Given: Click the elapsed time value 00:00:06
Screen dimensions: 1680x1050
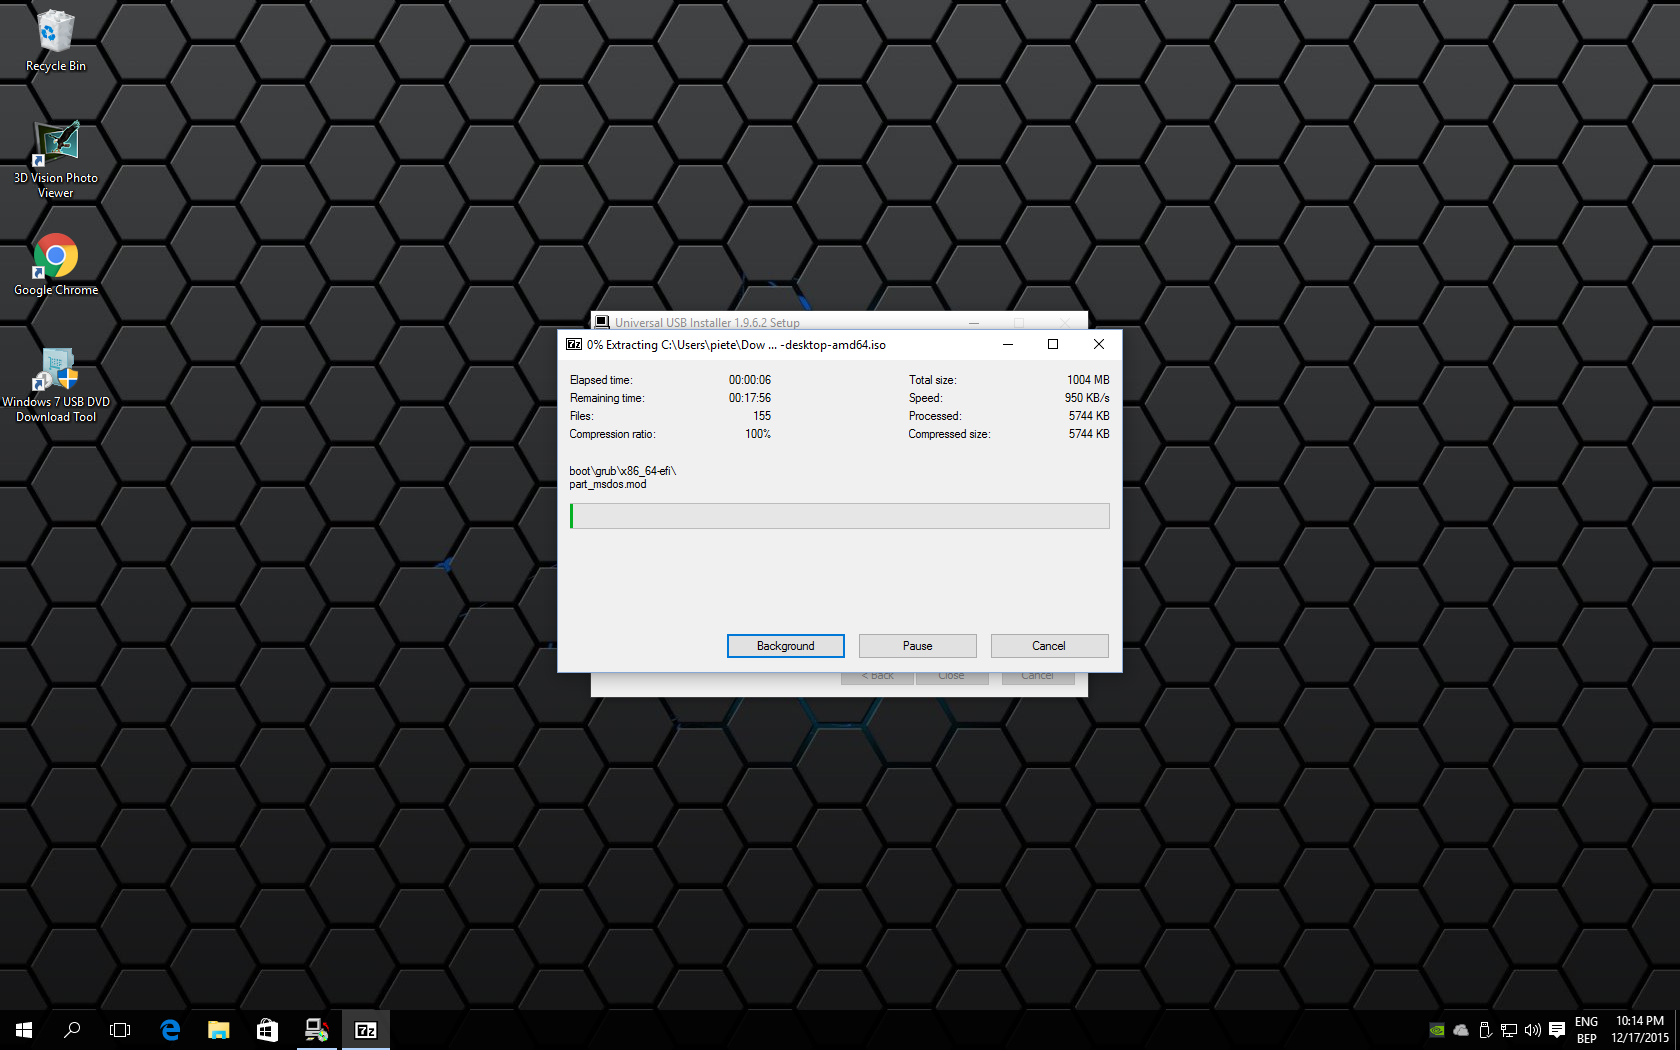Looking at the screenshot, I should (x=750, y=380).
